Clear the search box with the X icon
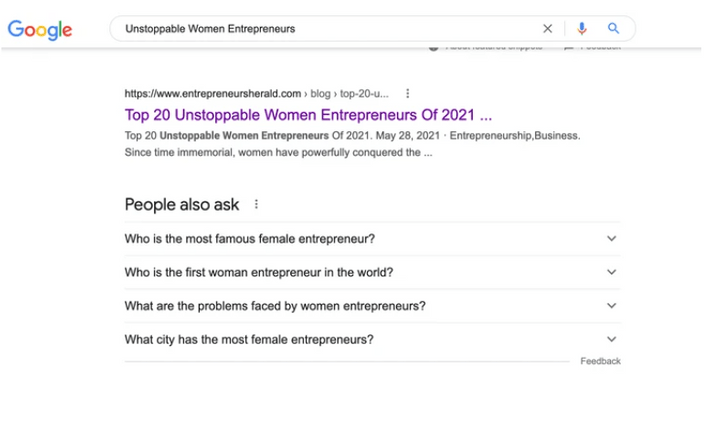 click(547, 29)
